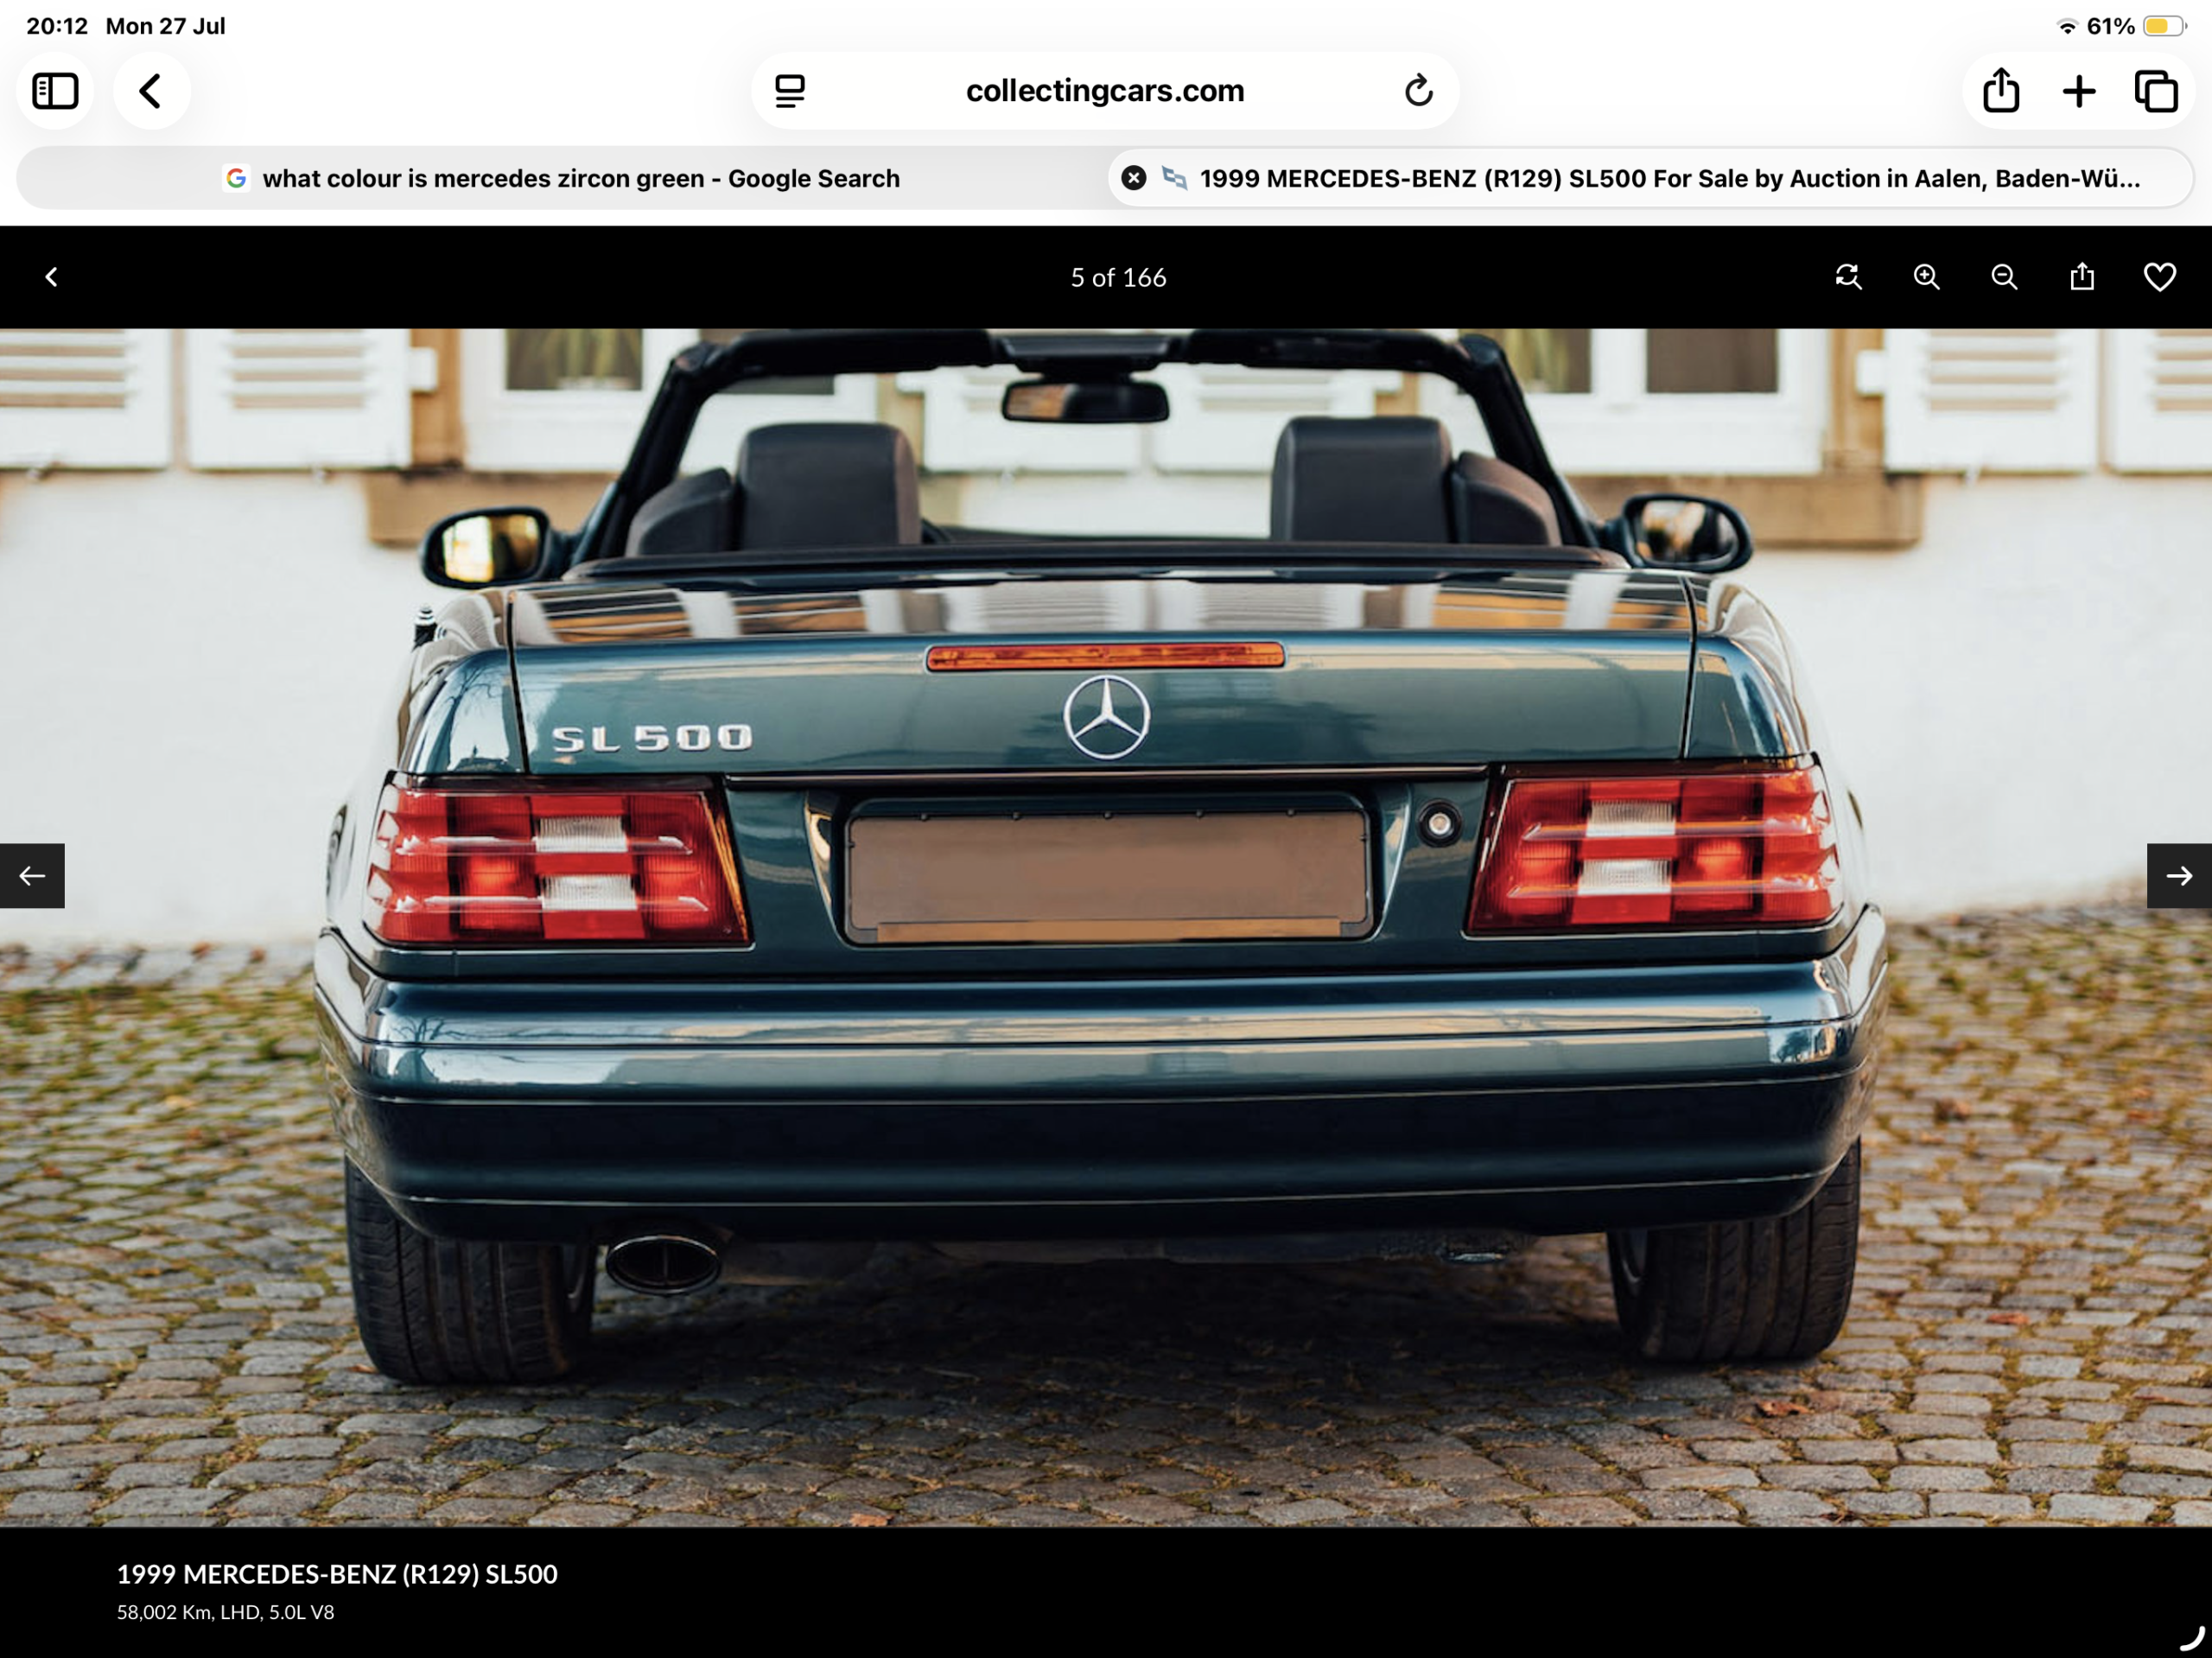Add a new Safari tab
The height and width of the screenshot is (1658, 2212).
point(2079,91)
